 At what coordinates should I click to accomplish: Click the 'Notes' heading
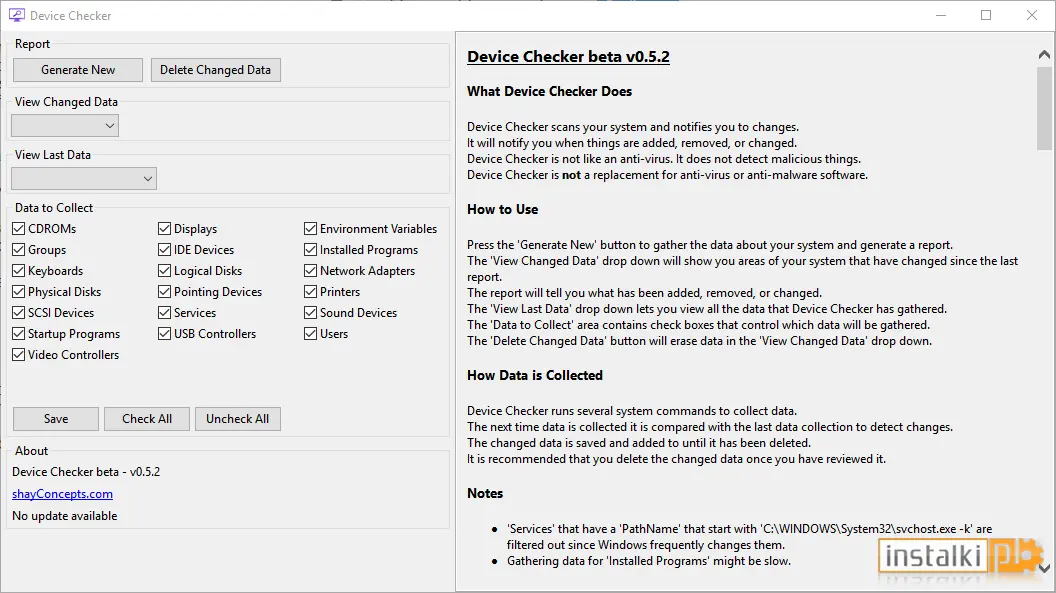click(485, 493)
